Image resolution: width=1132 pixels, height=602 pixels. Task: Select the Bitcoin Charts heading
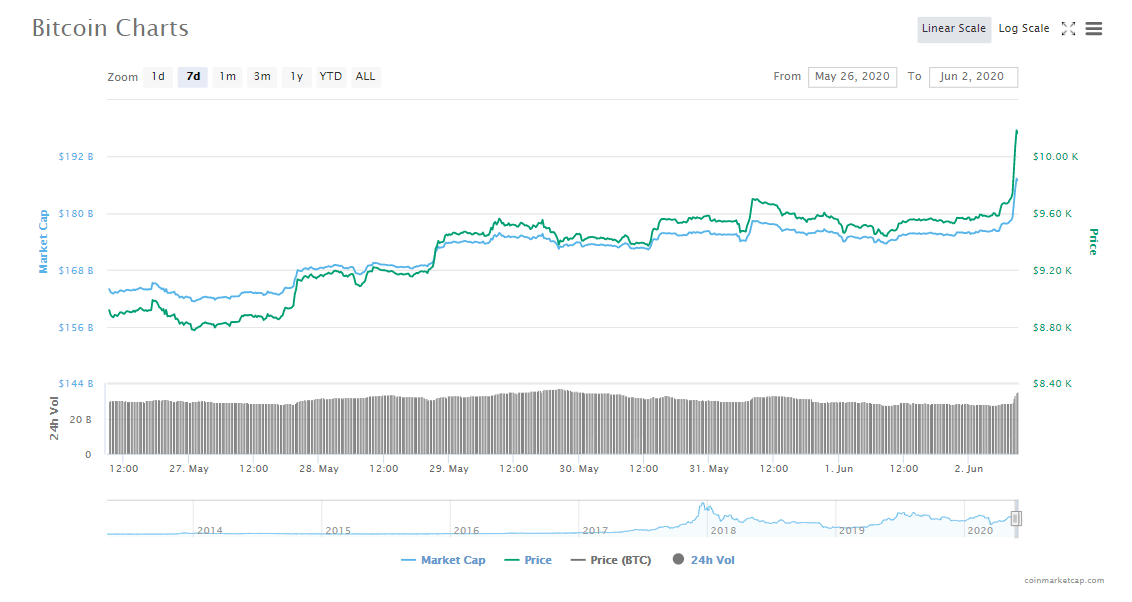(110, 28)
